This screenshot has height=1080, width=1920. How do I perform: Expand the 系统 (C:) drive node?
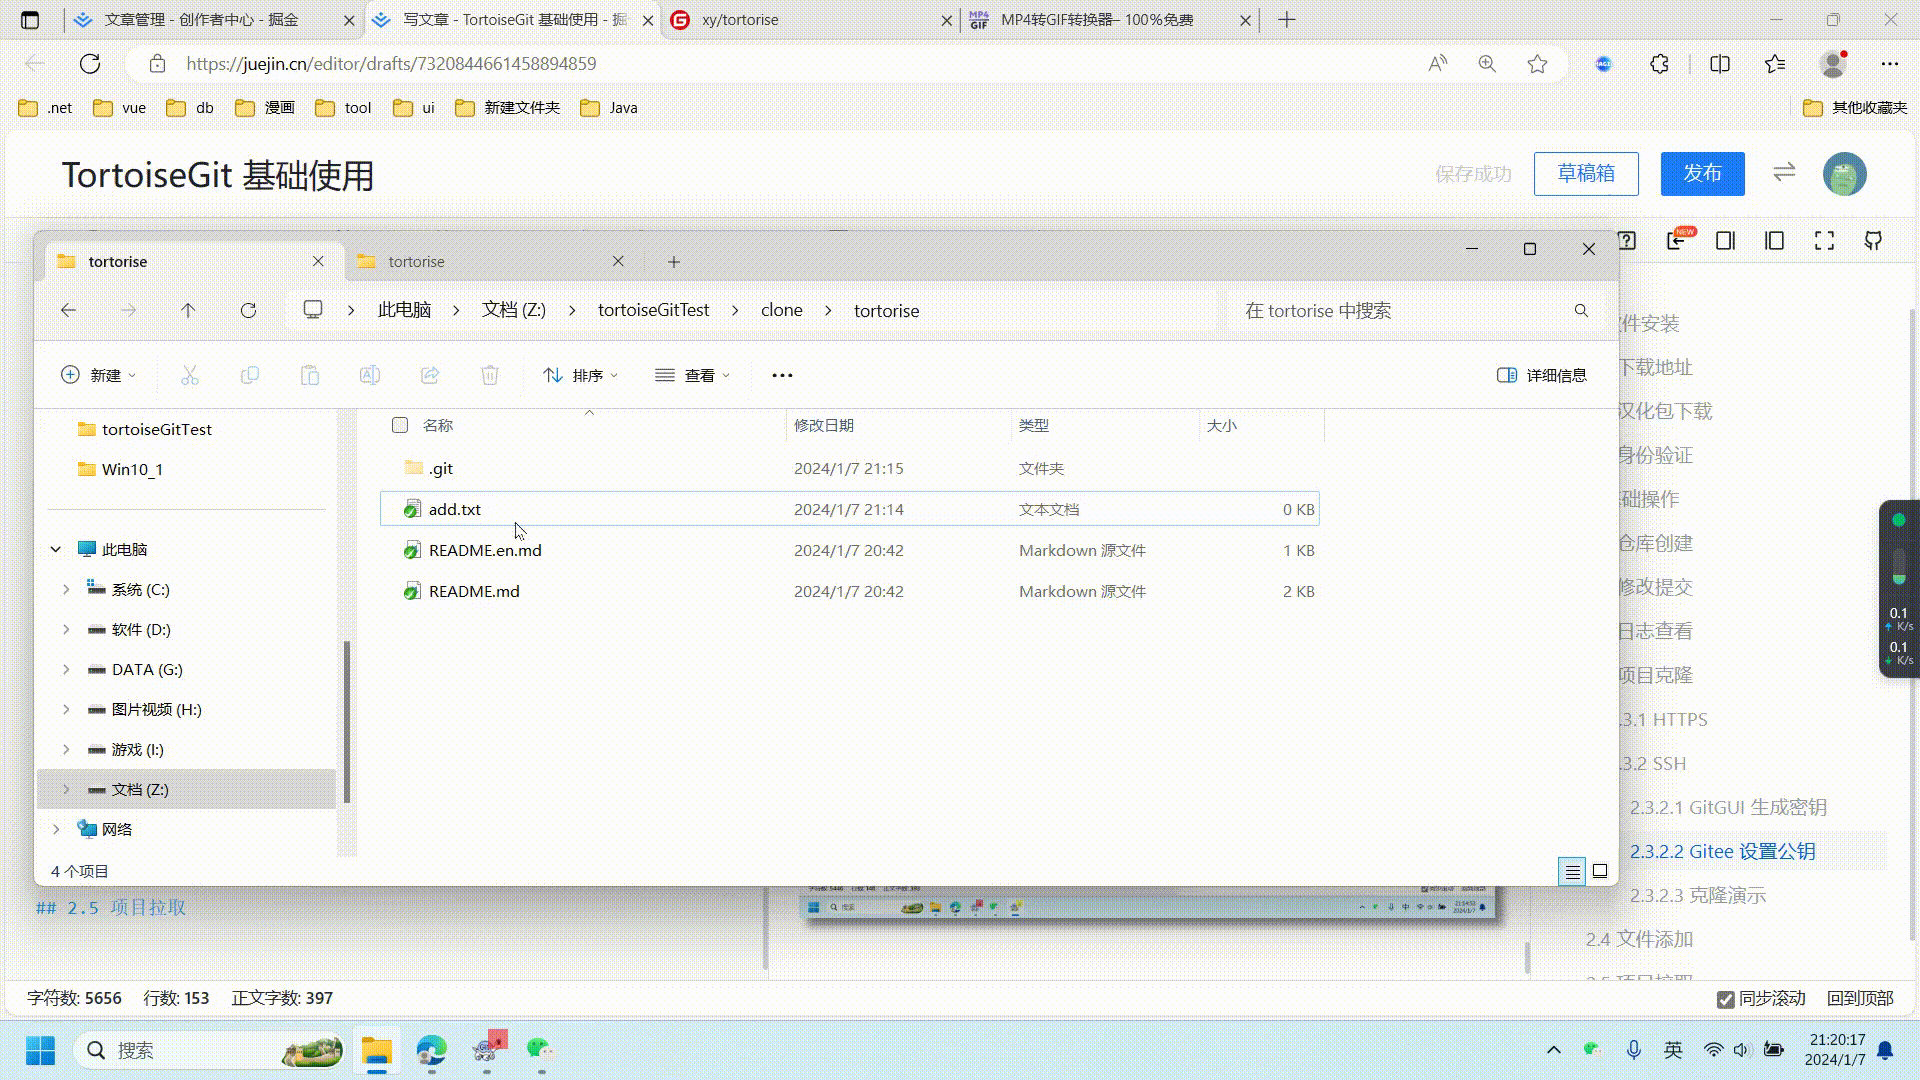[x=66, y=589]
